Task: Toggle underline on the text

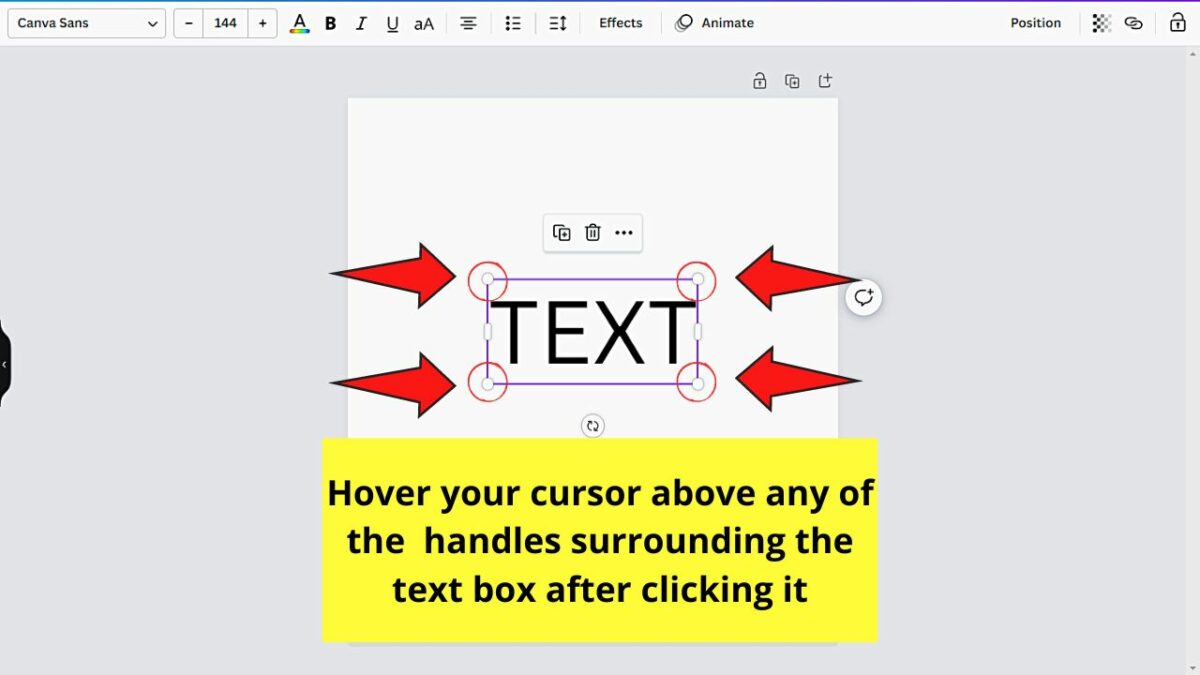Action: point(392,22)
